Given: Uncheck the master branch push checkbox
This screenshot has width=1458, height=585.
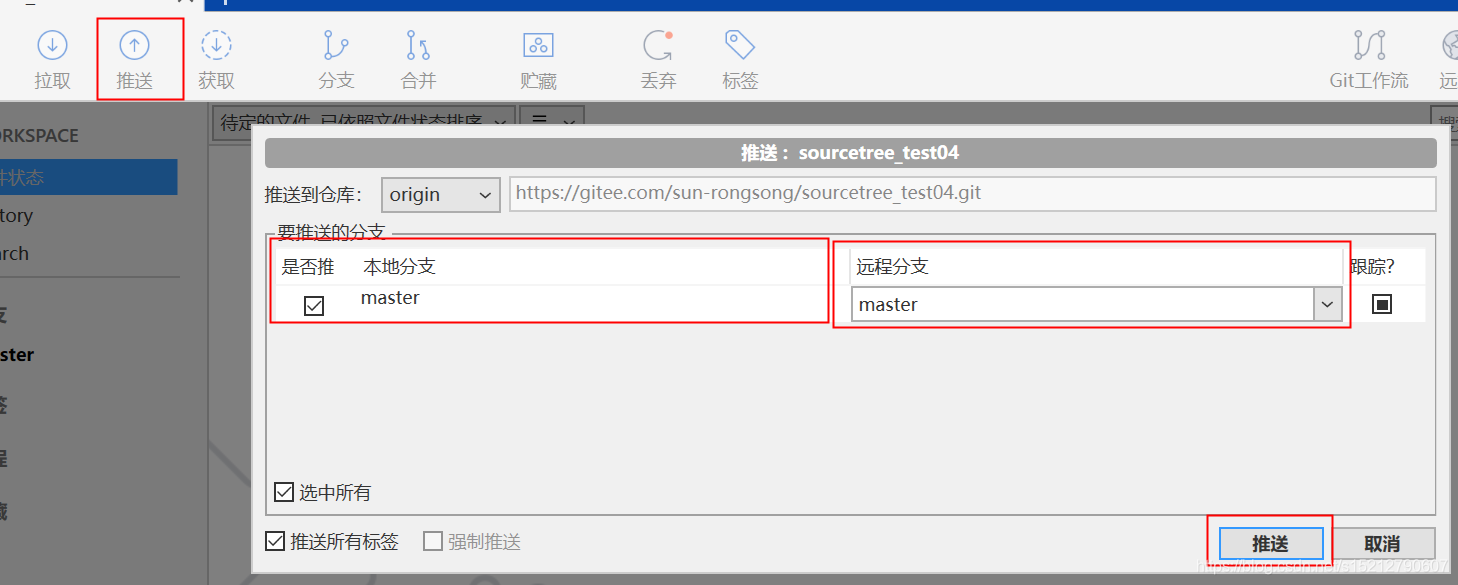Looking at the screenshot, I should tap(313, 305).
